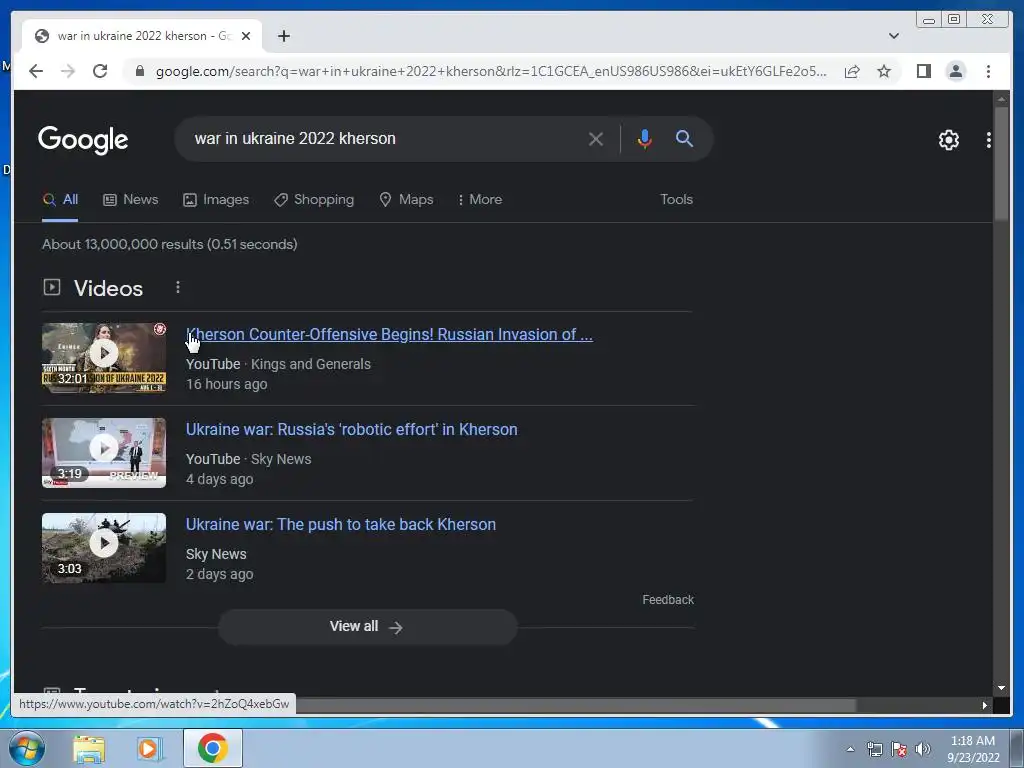Image resolution: width=1024 pixels, height=768 pixels.
Task: Click the horizontal scrollbar right arrow
Action: (985, 705)
